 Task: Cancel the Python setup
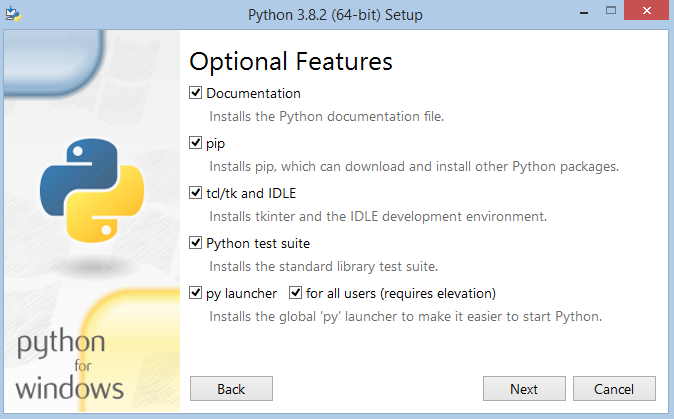614,389
